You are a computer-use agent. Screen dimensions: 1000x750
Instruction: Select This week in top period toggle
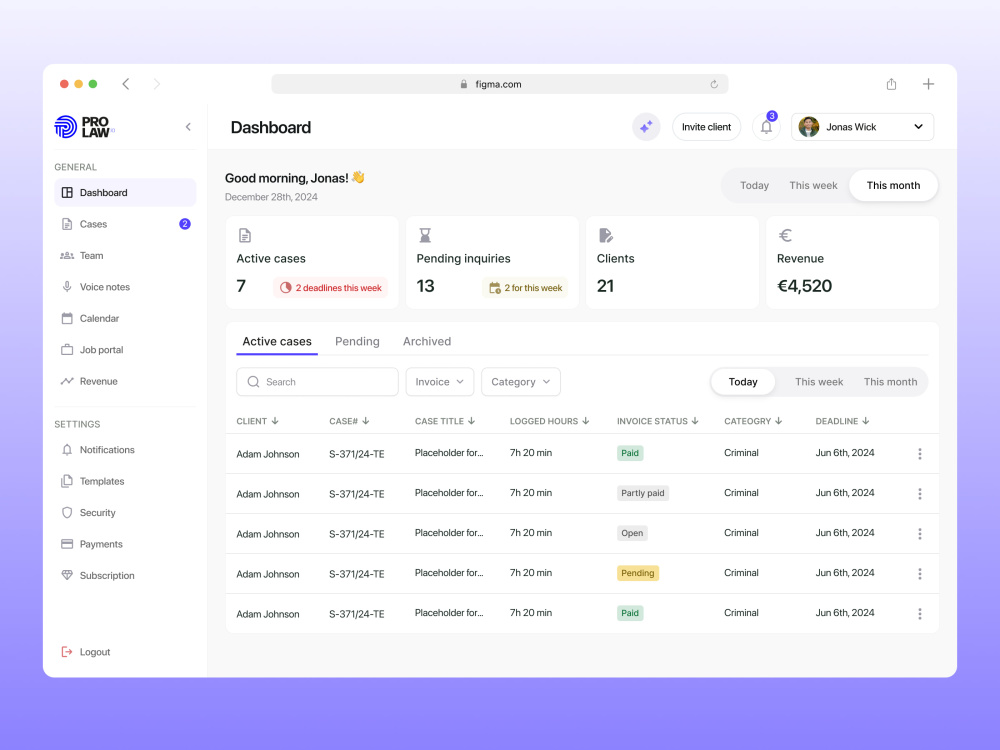coord(813,186)
